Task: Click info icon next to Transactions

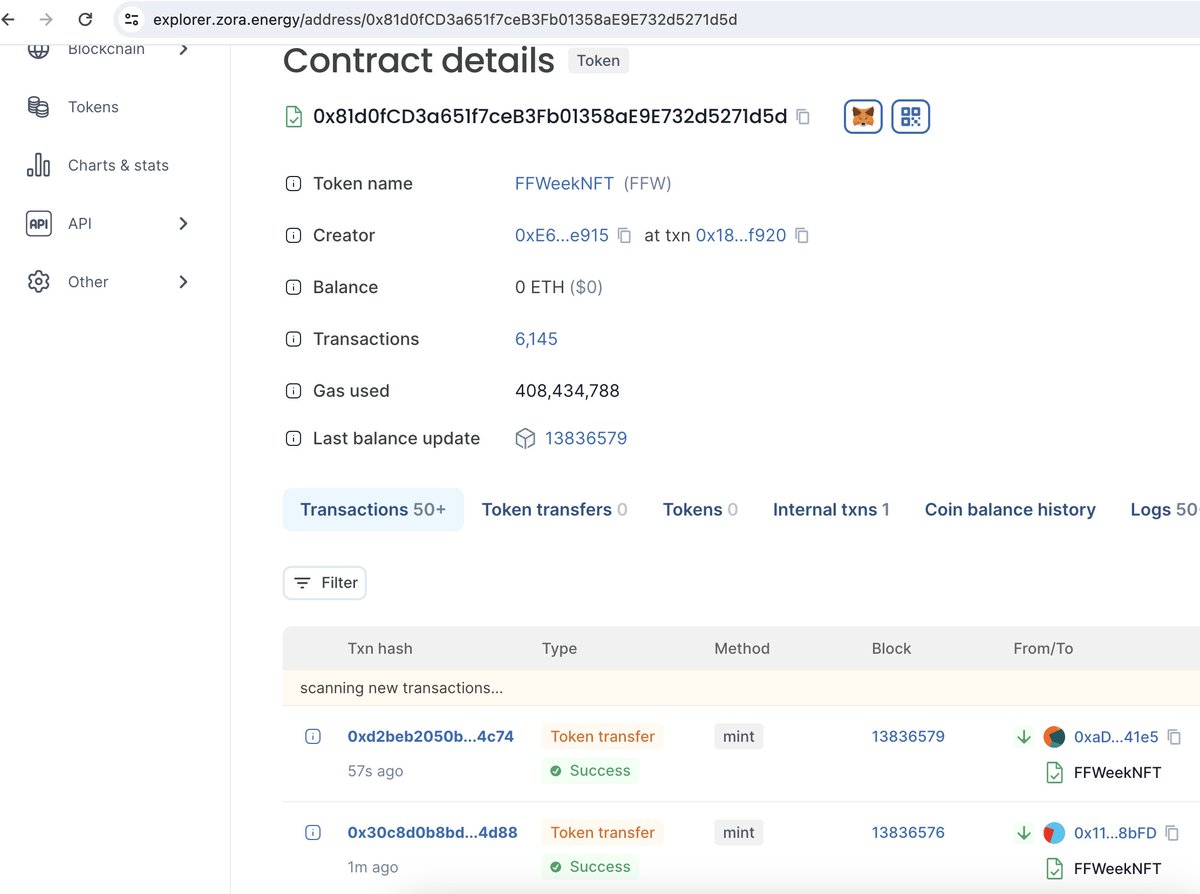Action: tap(293, 339)
